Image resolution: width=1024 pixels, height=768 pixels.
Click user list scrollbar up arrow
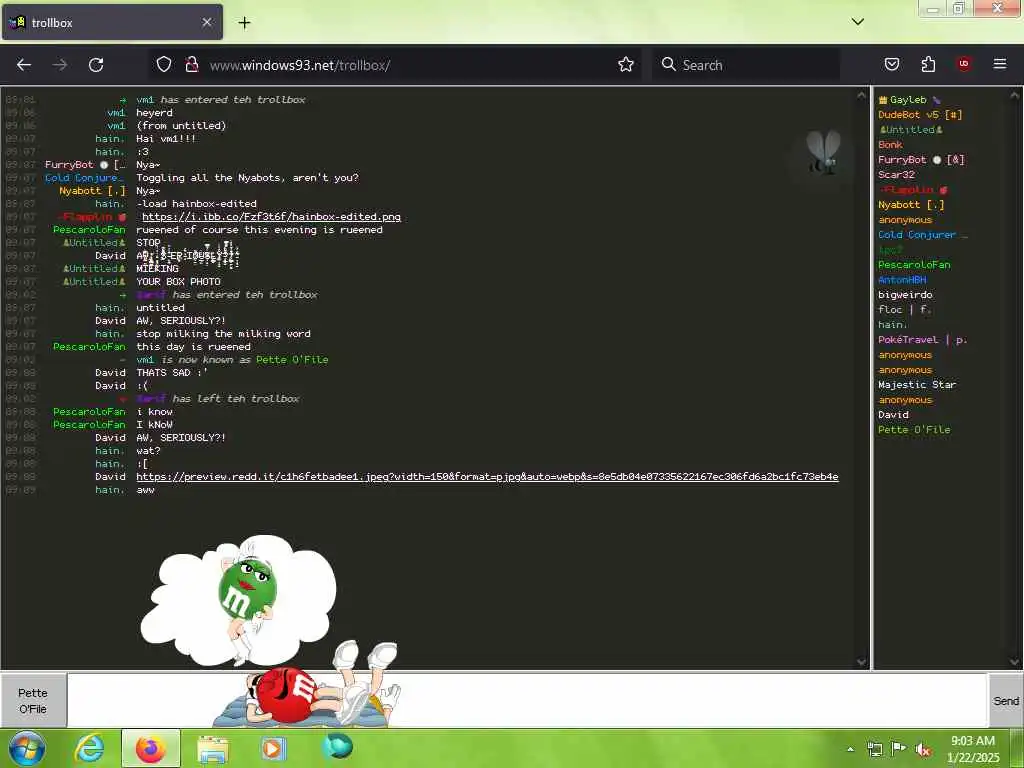(1014, 95)
